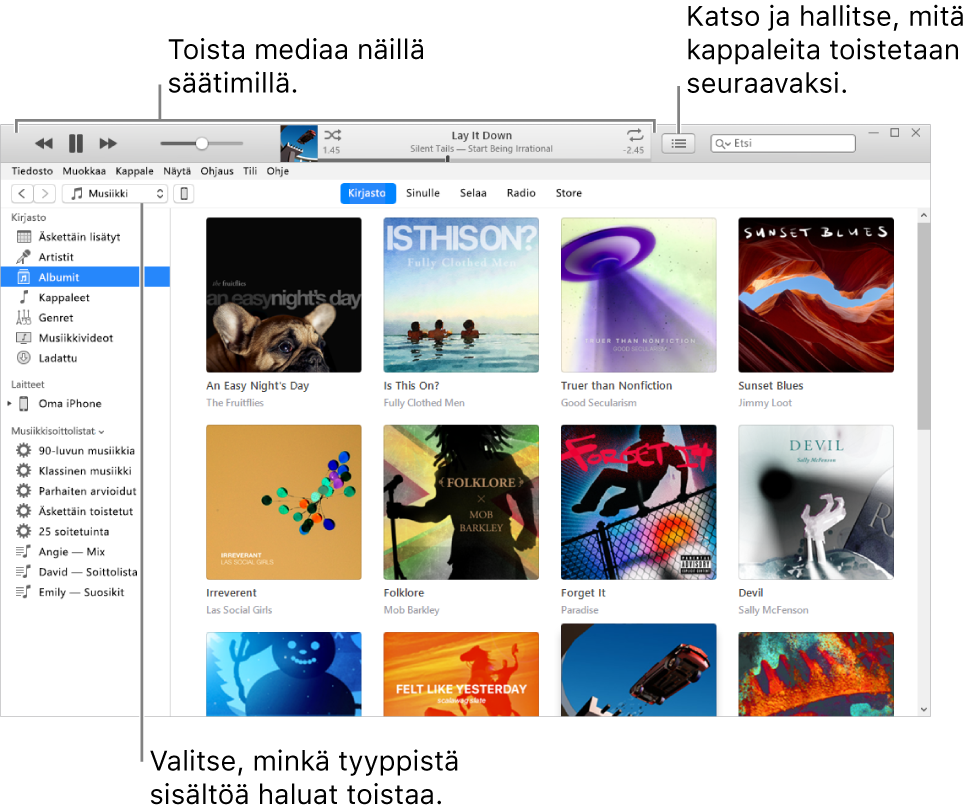The width and height of the screenshot is (971, 811).
Task: Open the Tili menu
Action: point(250,171)
